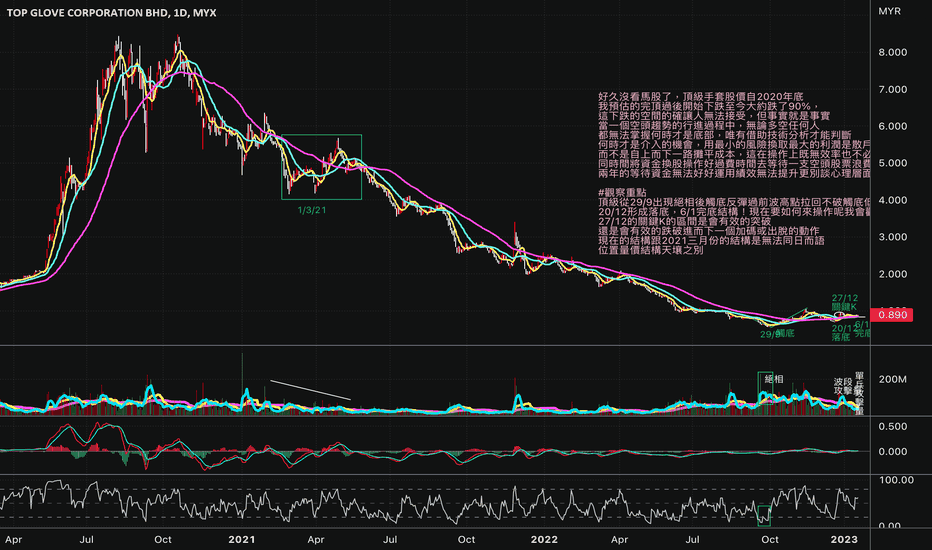Screen dimensions: 932x550
Task: Select the white trend line on volume pane
Action: point(310,390)
